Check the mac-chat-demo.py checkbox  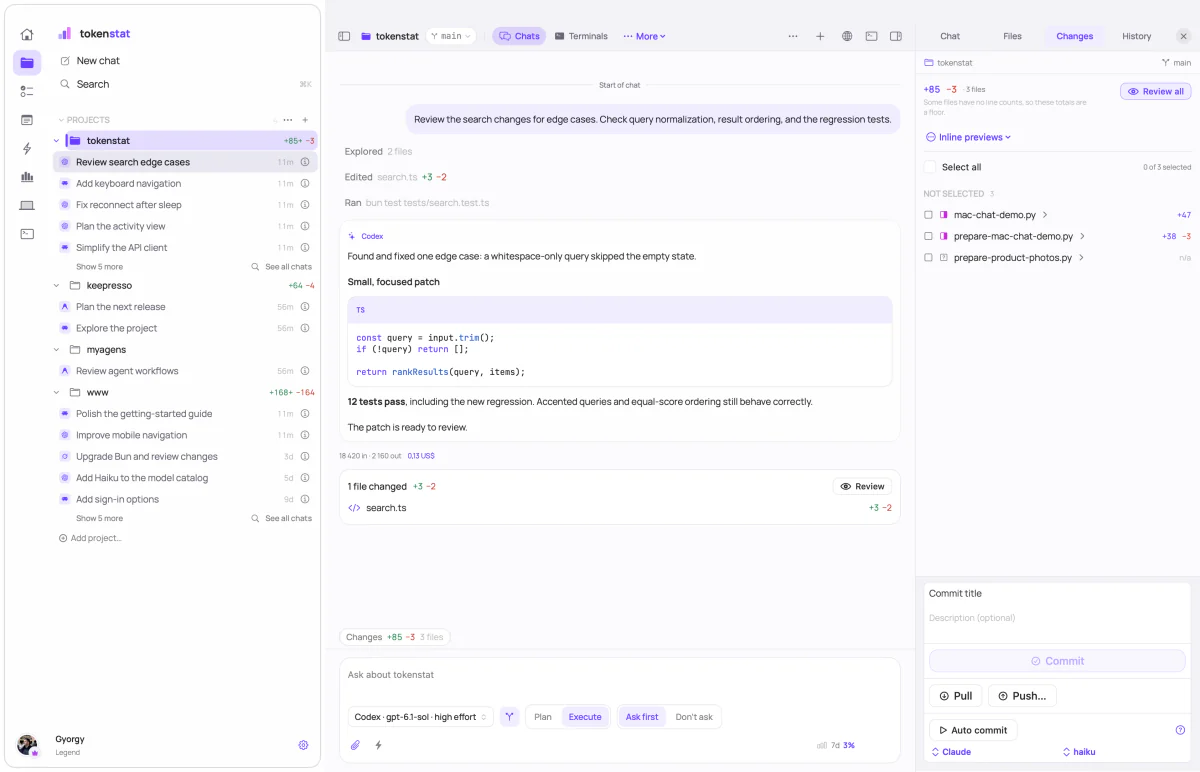(x=929, y=215)
